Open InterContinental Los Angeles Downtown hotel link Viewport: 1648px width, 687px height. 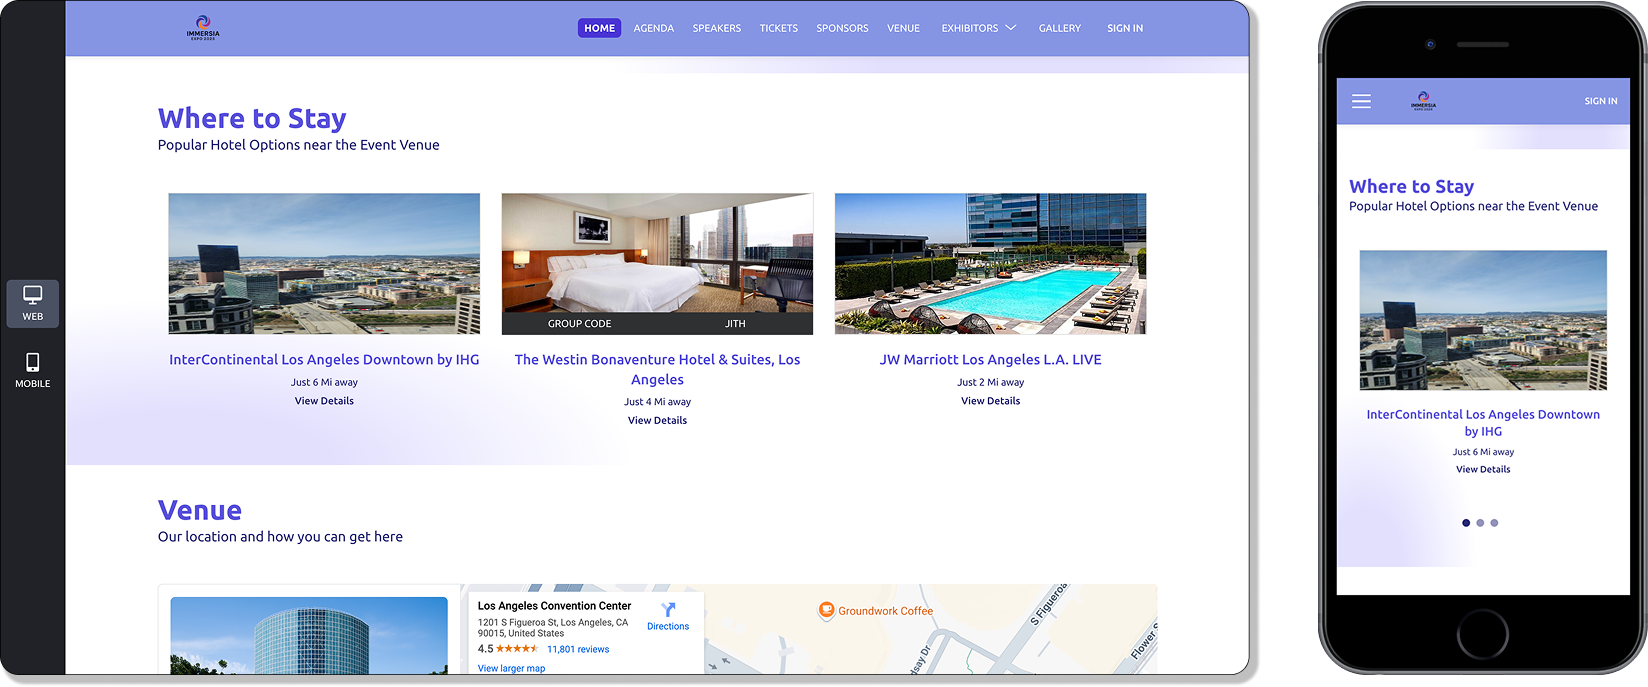pos(324,360)
